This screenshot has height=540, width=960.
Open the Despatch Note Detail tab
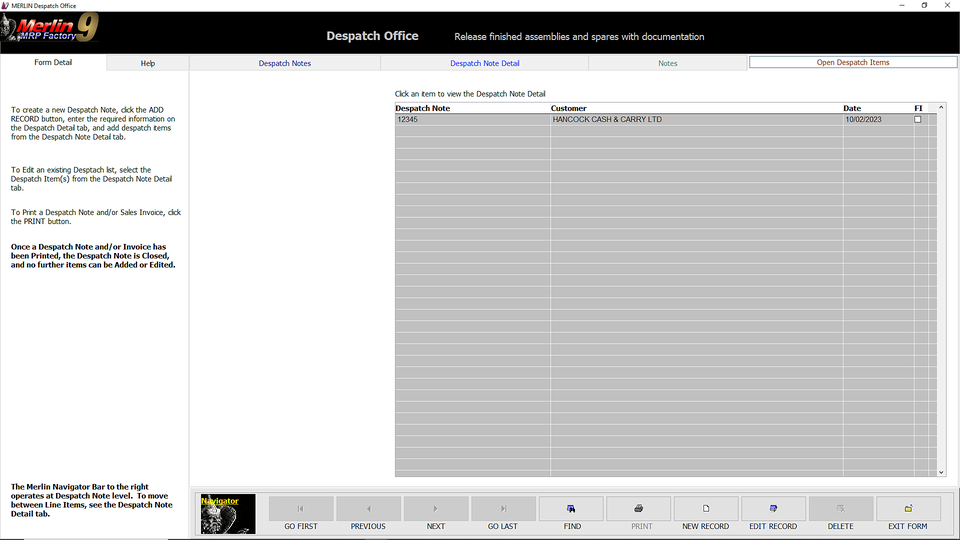coord(485,63)
